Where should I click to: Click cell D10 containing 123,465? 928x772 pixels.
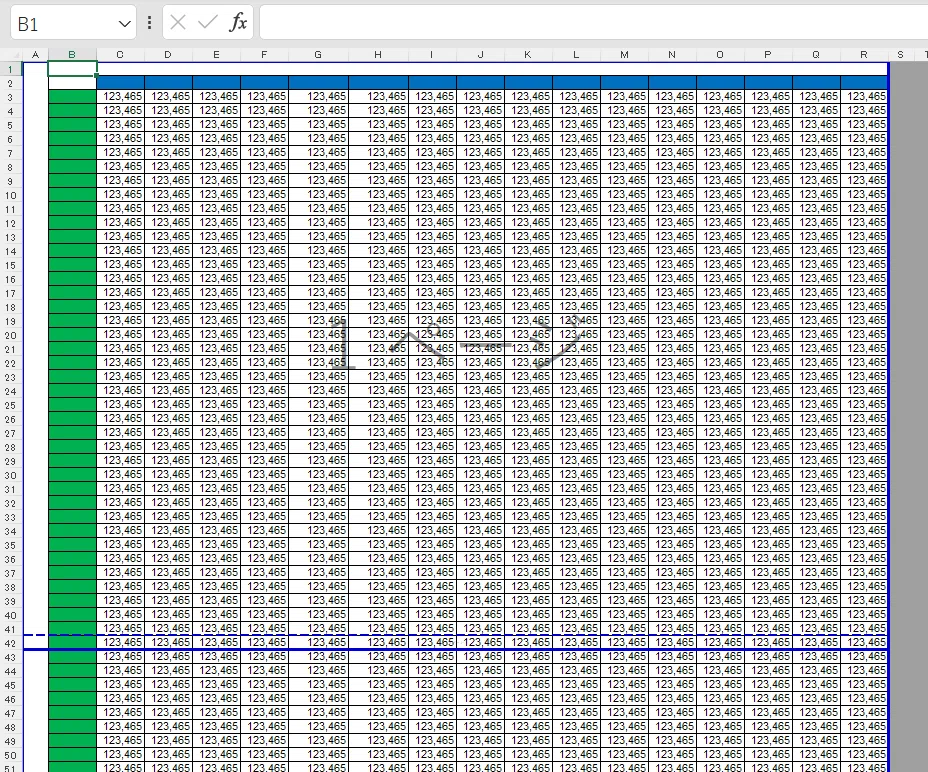coord(168,194)
